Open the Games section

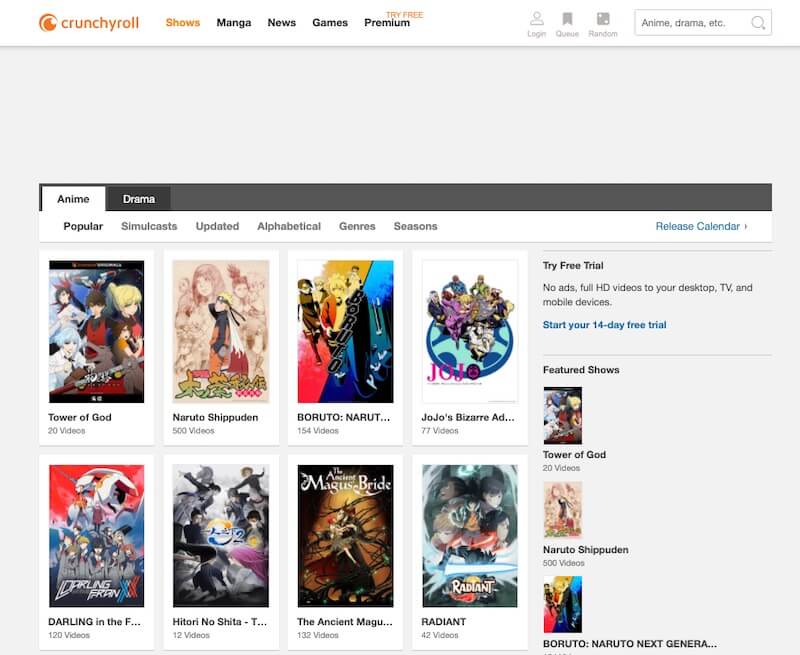[x=330, y=22]
